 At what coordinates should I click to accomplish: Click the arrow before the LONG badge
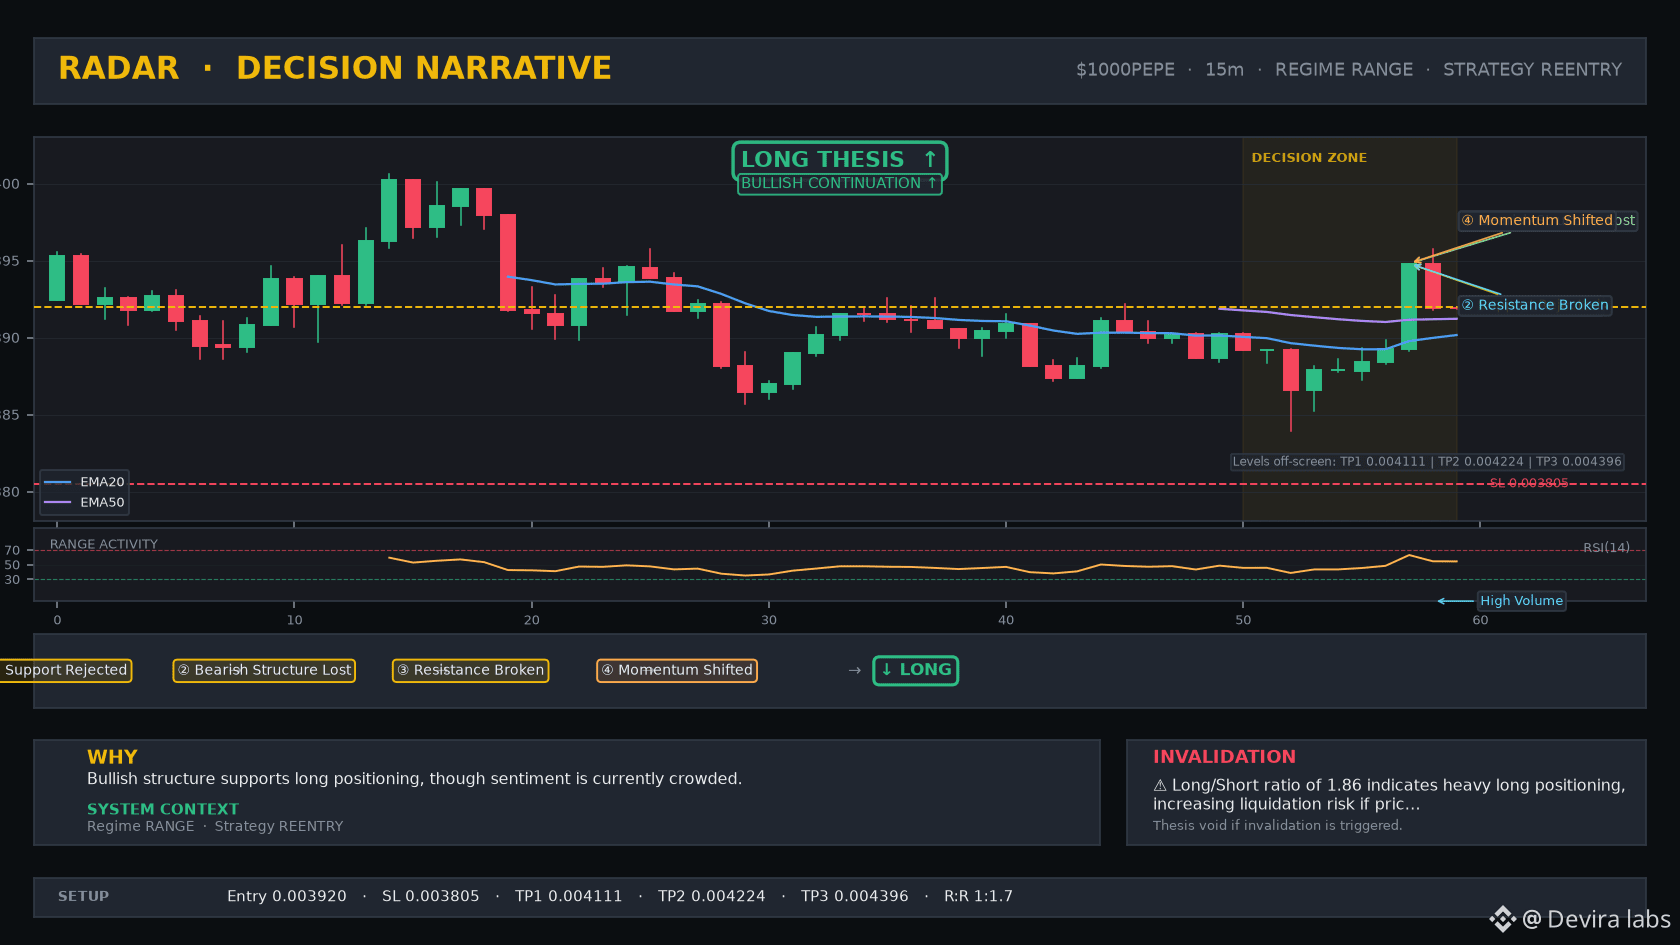click(x=854, y=670)
